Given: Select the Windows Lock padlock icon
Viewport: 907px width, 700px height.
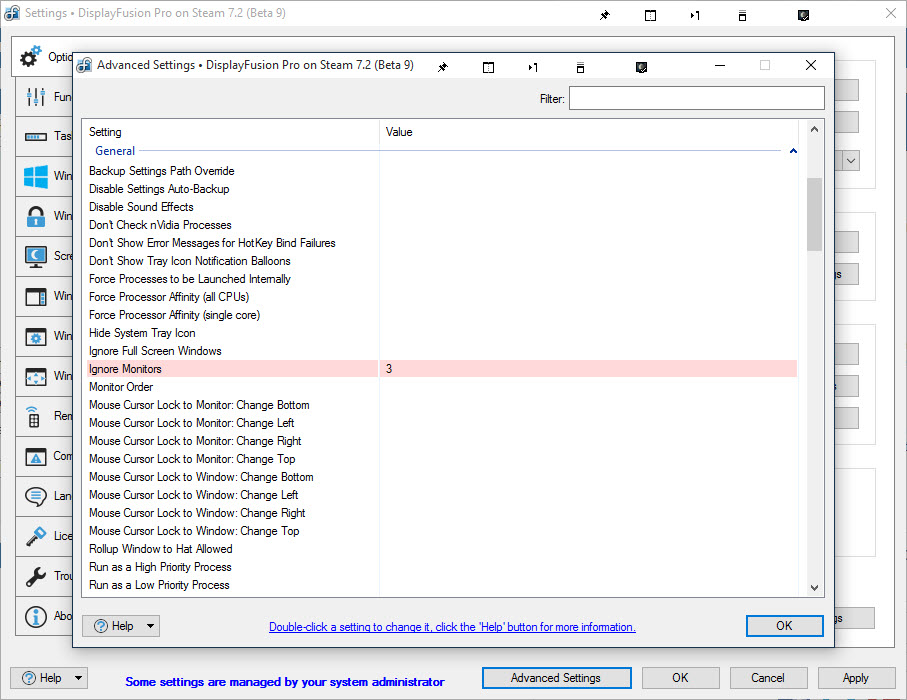Looking at the screenshot, I should (37, 216).
